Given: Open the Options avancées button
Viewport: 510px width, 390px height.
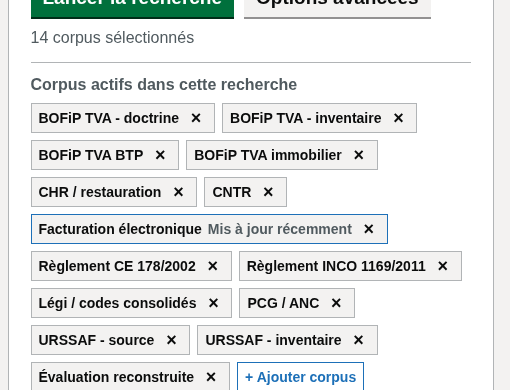Looking at the screenshot, I should tap(337, 8).
